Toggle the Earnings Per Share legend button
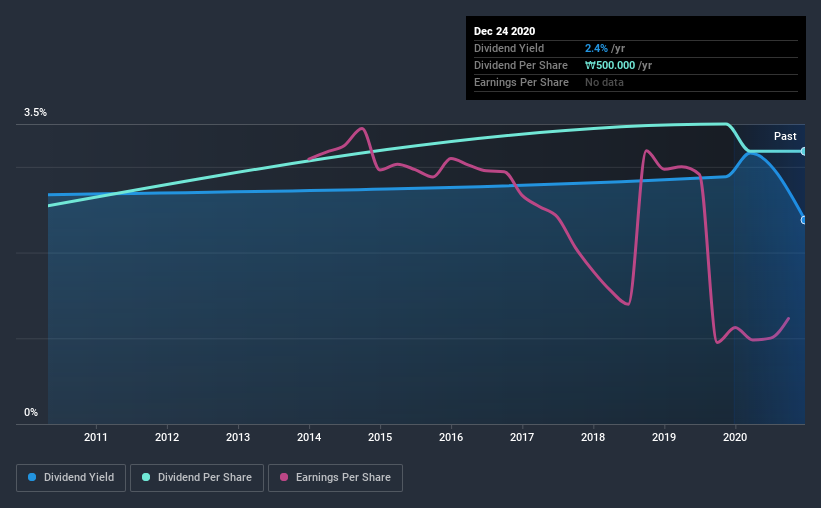Viewport: 821px width, 508px height. pos(336,478)
